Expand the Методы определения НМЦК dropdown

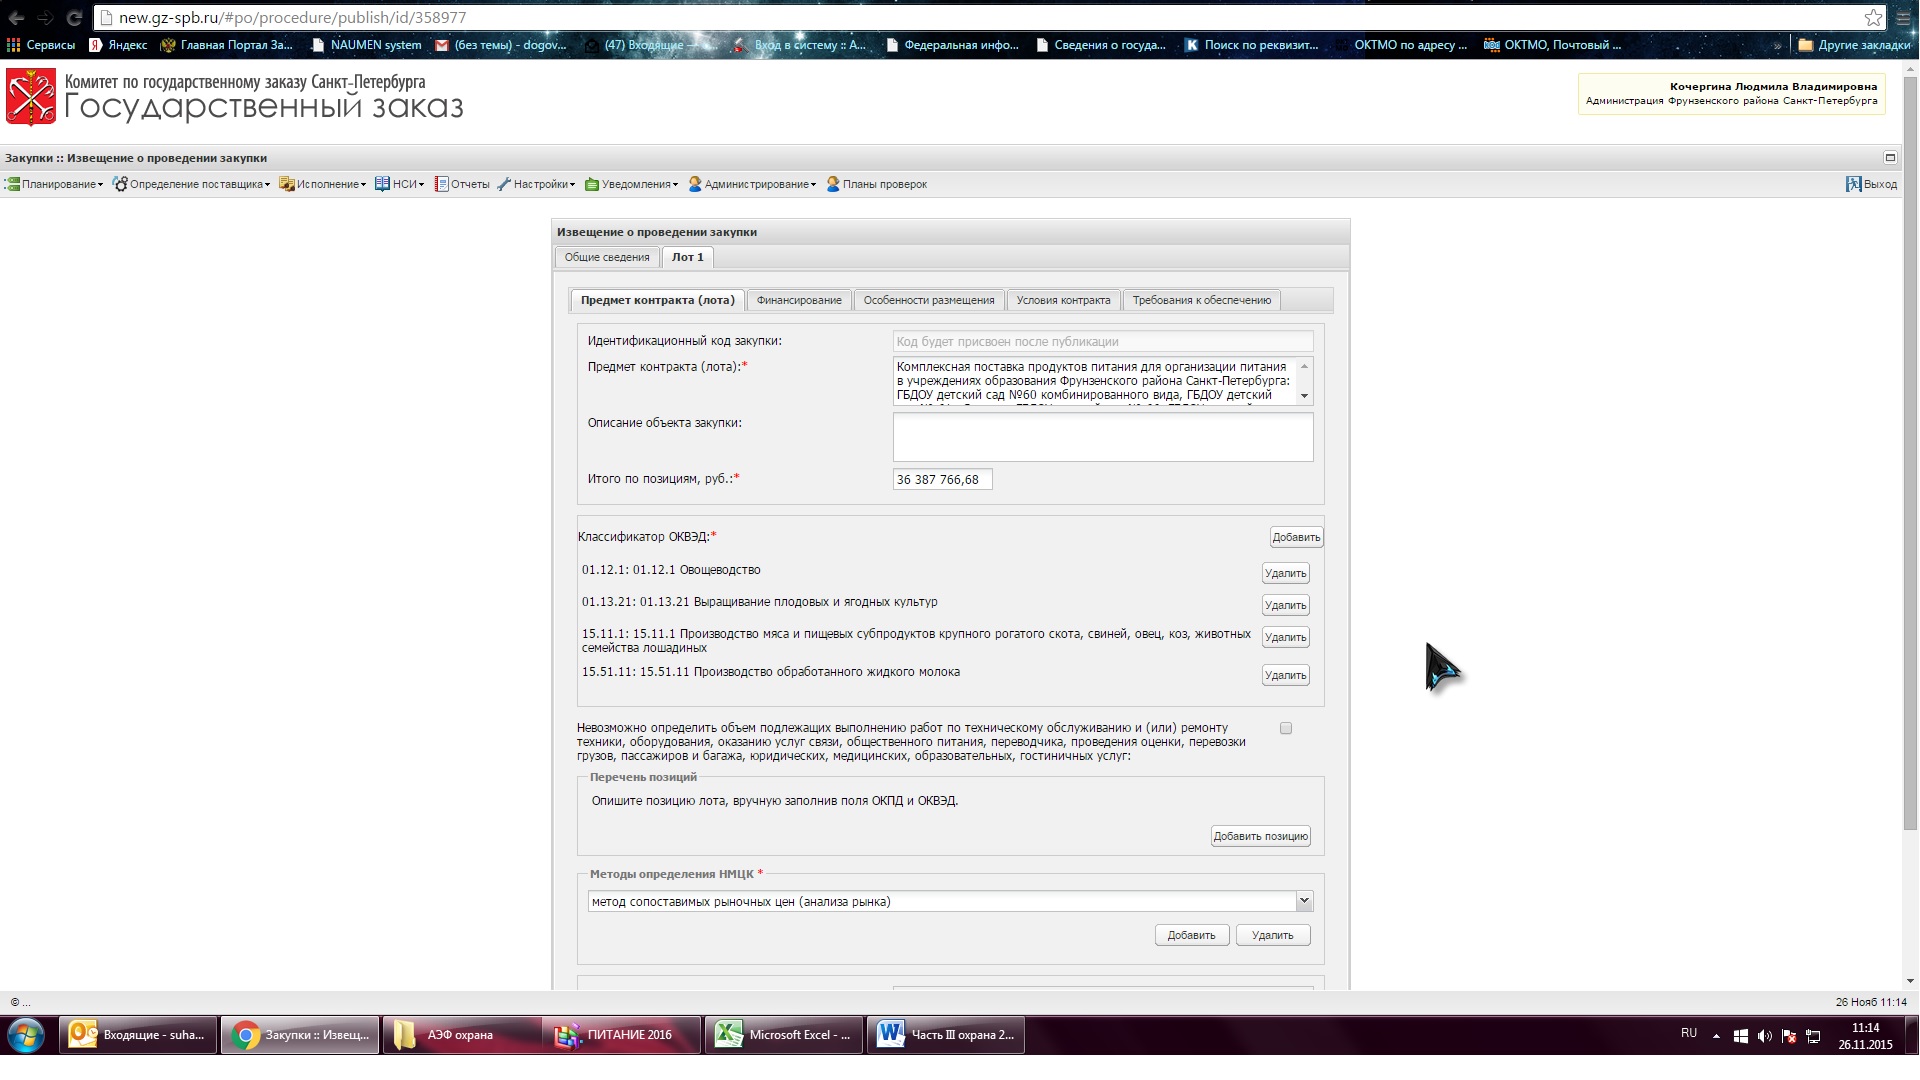pyautogui.click(x=1304, y=901)
